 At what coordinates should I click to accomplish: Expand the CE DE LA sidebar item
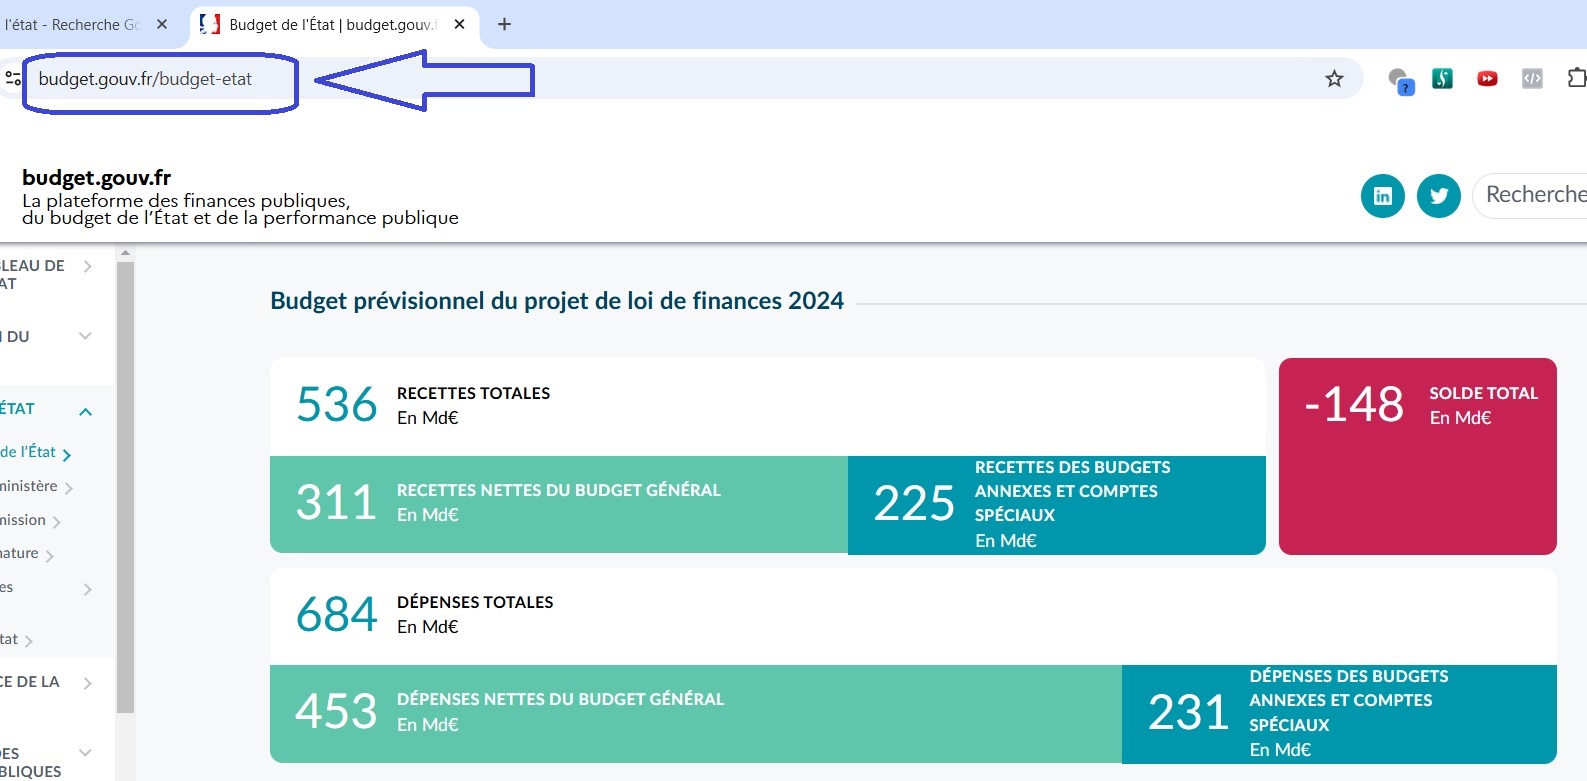(88, 683)
